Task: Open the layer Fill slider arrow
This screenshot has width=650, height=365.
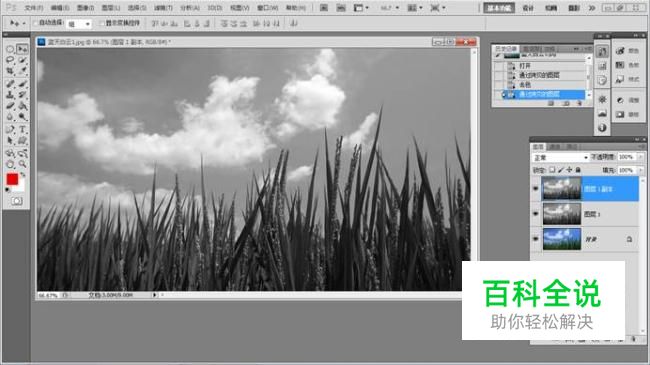Action: pyautogui.click(x=641, y=170)
